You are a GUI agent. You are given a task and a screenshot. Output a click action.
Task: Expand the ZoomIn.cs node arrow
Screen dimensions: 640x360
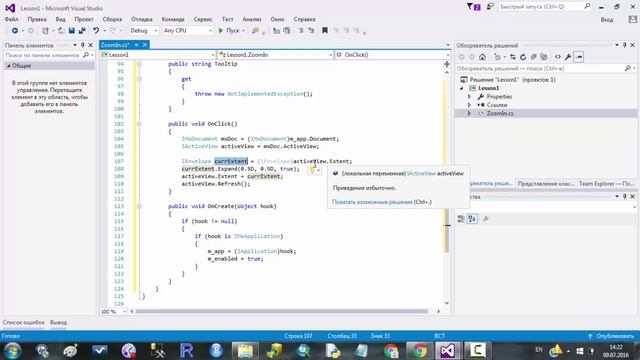pyautogui.click(x=469, y=113)
